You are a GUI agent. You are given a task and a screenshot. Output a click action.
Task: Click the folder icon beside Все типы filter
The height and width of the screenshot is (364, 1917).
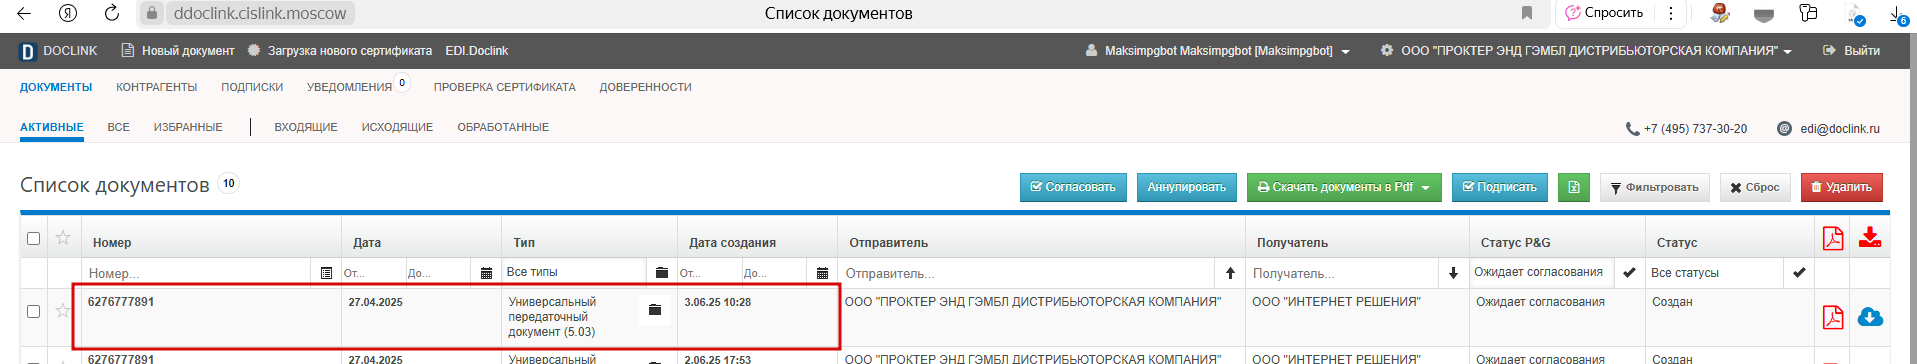(661, 272)
